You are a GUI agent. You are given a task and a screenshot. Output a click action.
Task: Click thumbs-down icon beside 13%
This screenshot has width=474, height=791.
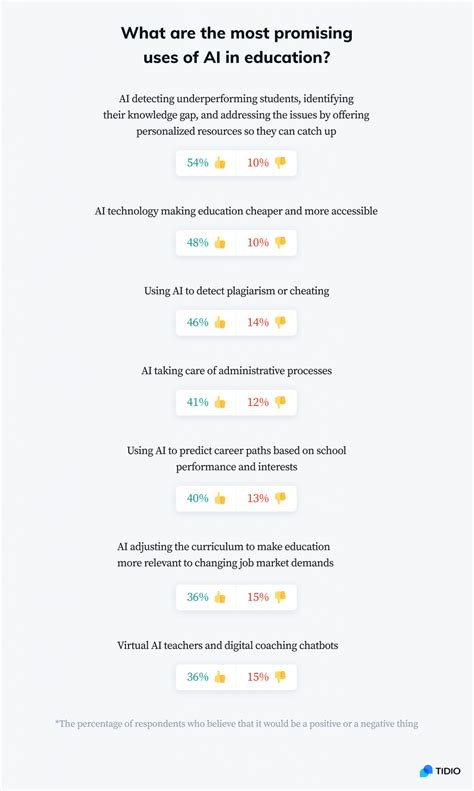[x=280, y=498]
